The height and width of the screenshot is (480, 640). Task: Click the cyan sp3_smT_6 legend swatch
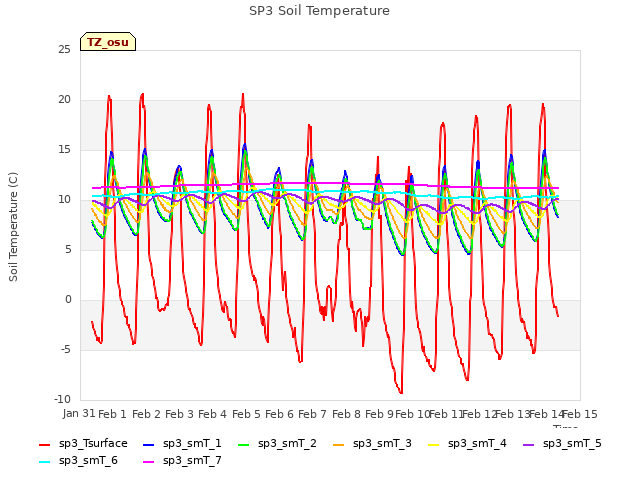tap(44, 462)
